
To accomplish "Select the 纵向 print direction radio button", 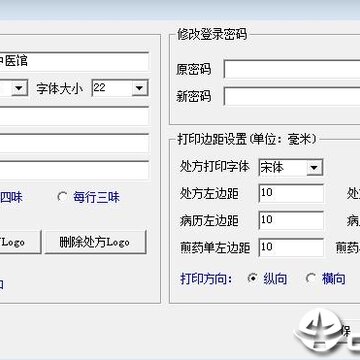I will [253, 278].
